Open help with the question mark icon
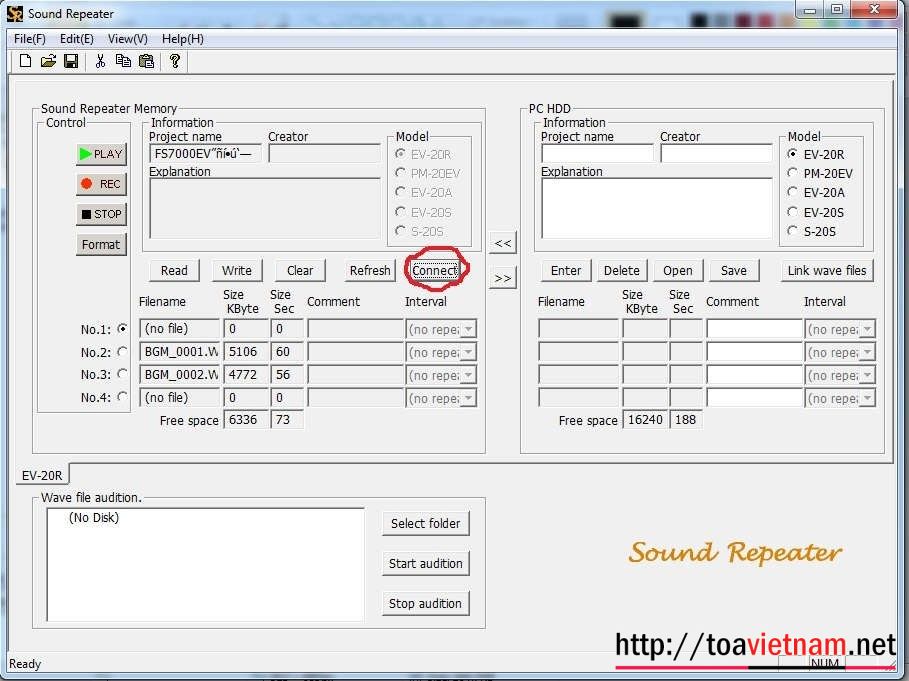This screenshot has width=909, height=681. click(174, 61)
